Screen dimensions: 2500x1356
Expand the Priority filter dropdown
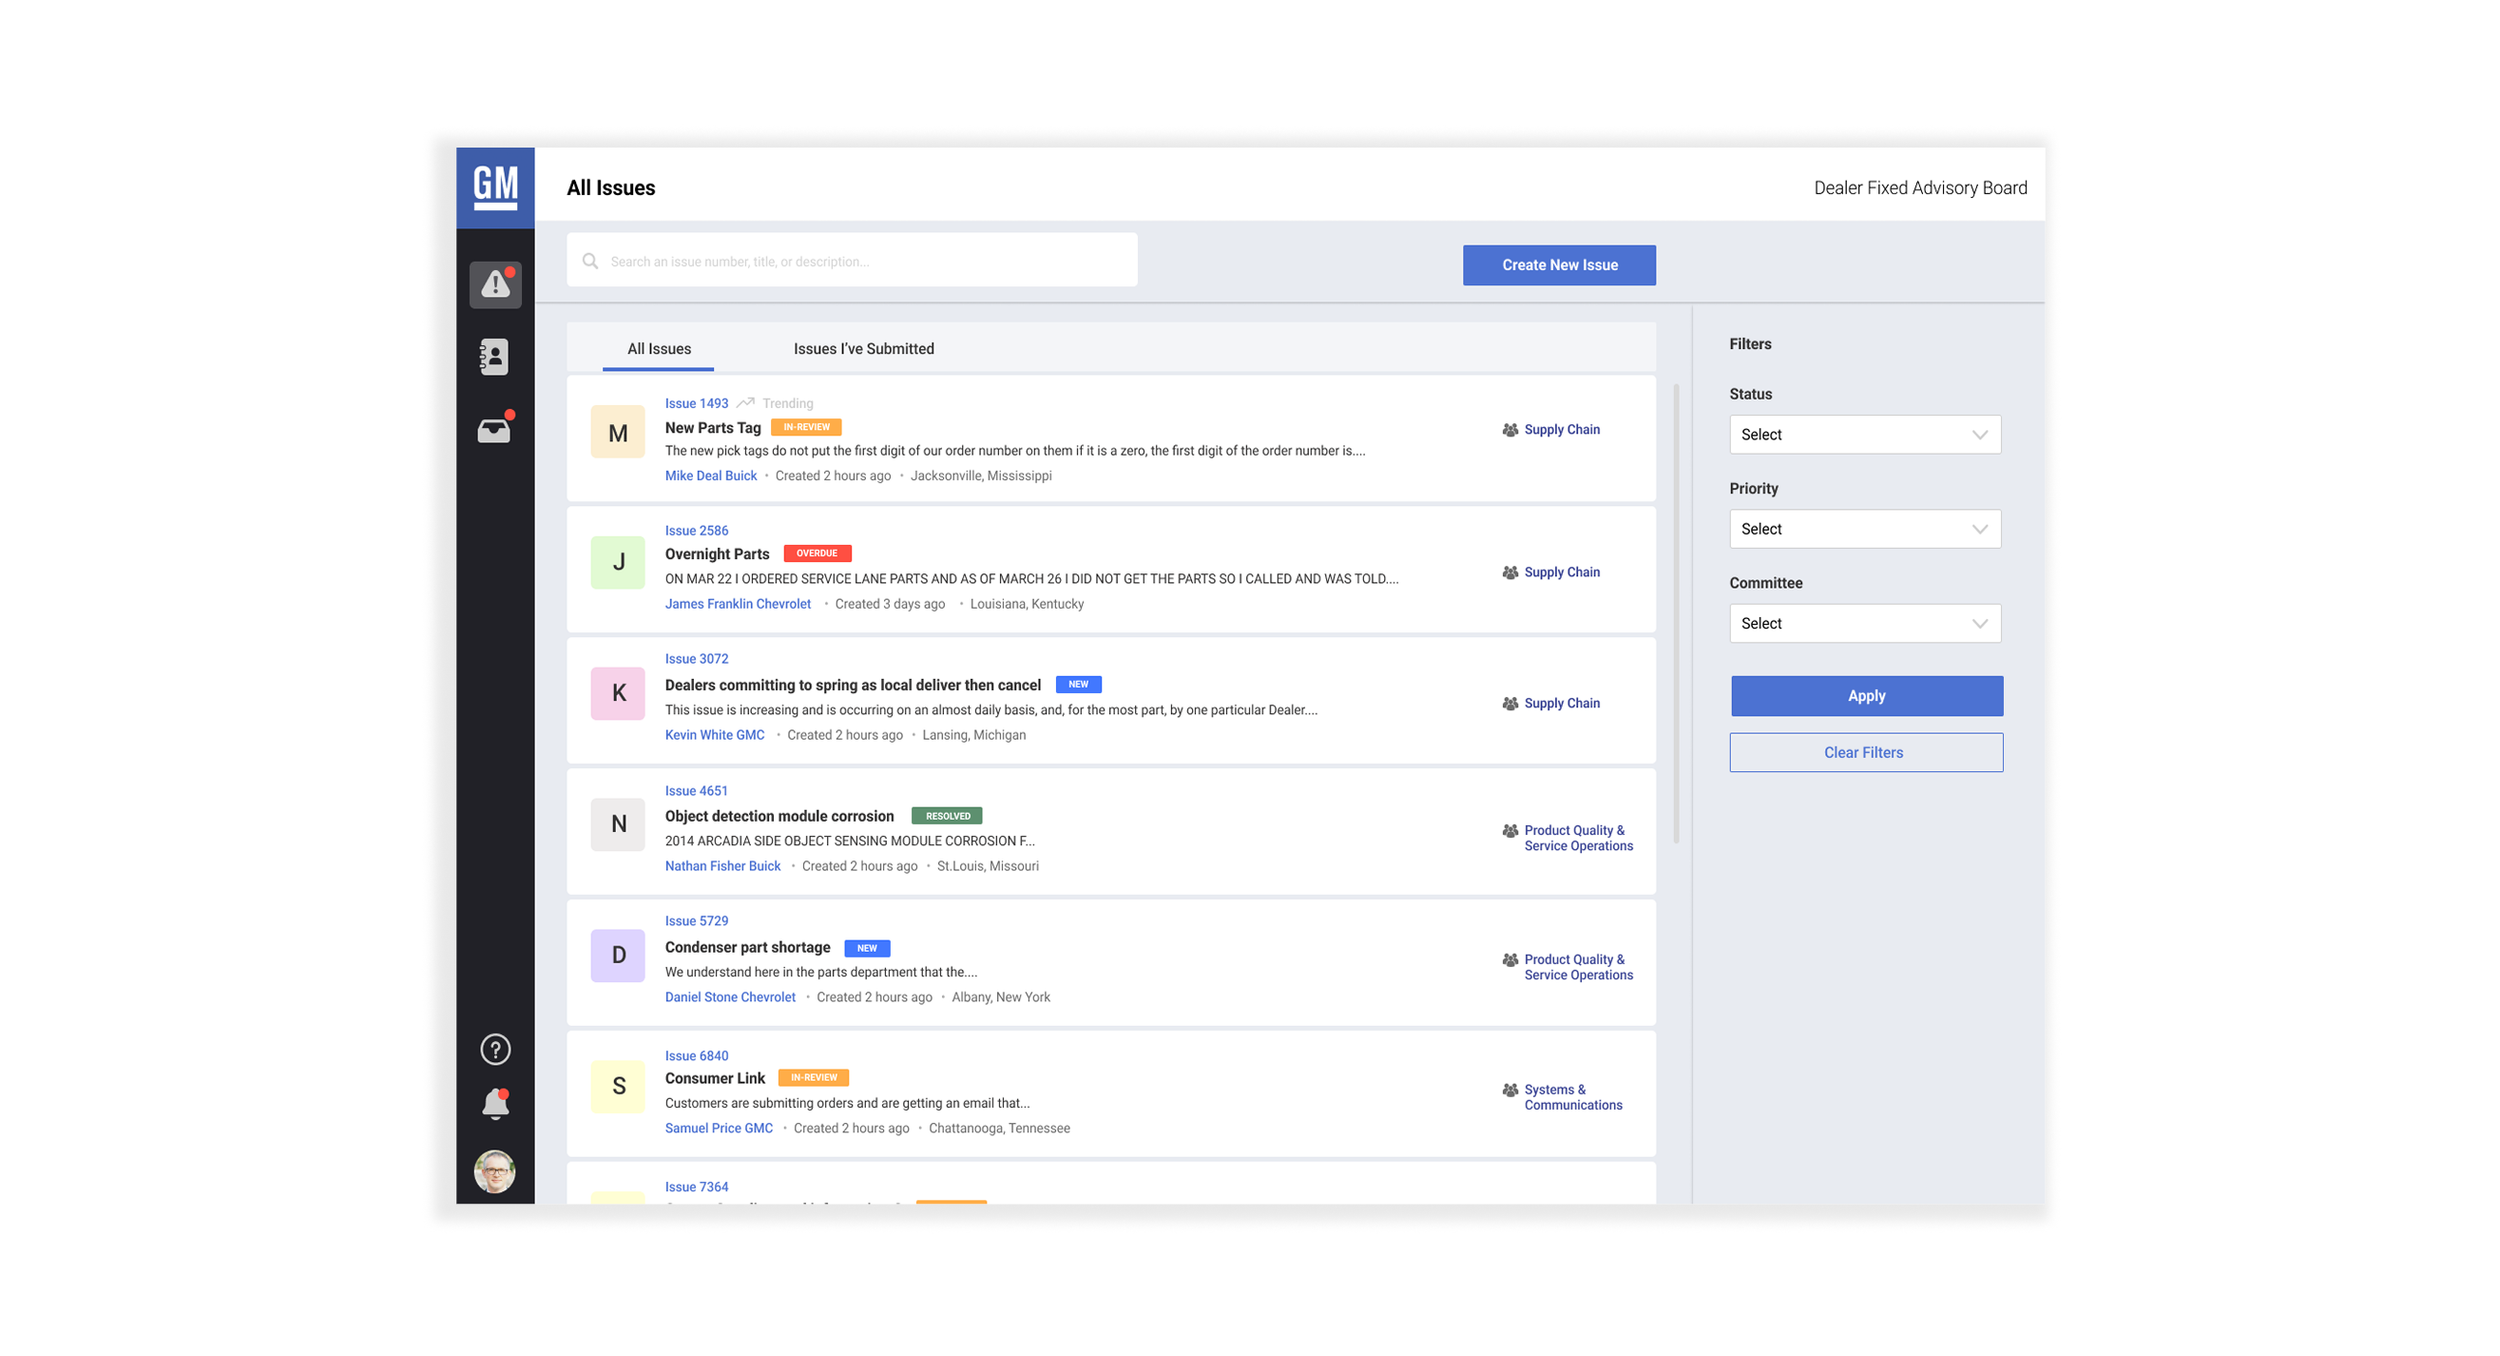click(x=1864, y=529)
